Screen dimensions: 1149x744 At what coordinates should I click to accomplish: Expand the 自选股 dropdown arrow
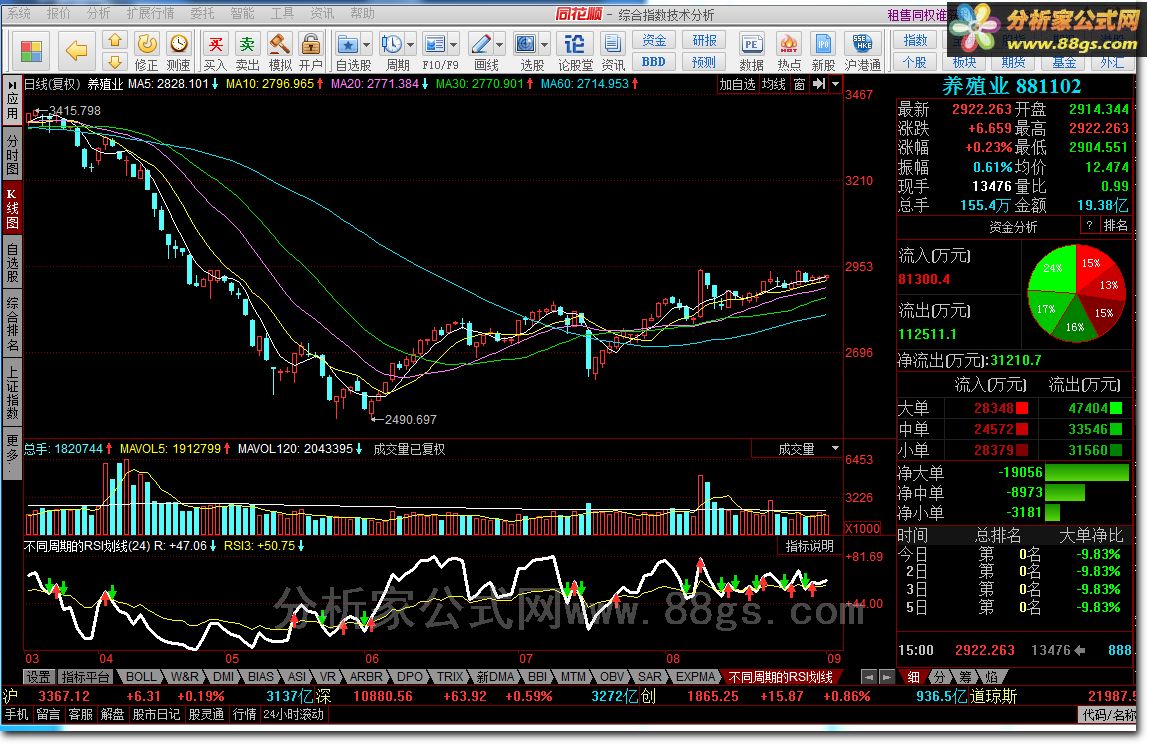point(366,45)
